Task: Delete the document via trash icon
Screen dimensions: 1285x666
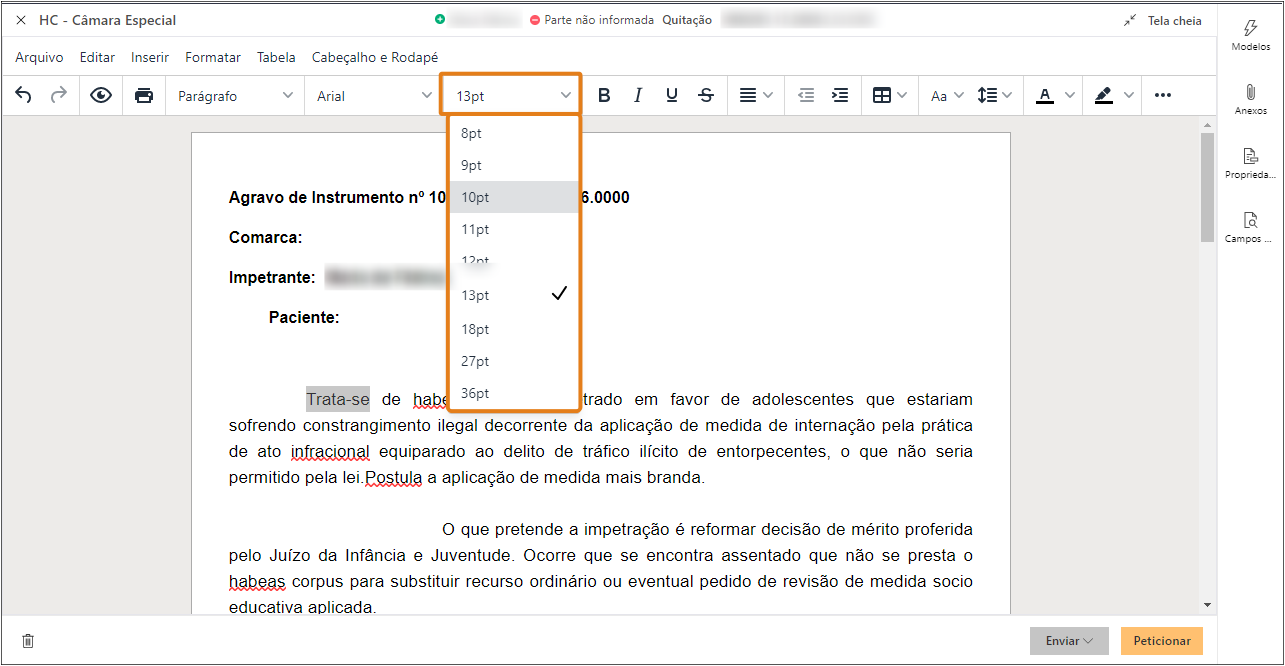Action: pos(27,640)
